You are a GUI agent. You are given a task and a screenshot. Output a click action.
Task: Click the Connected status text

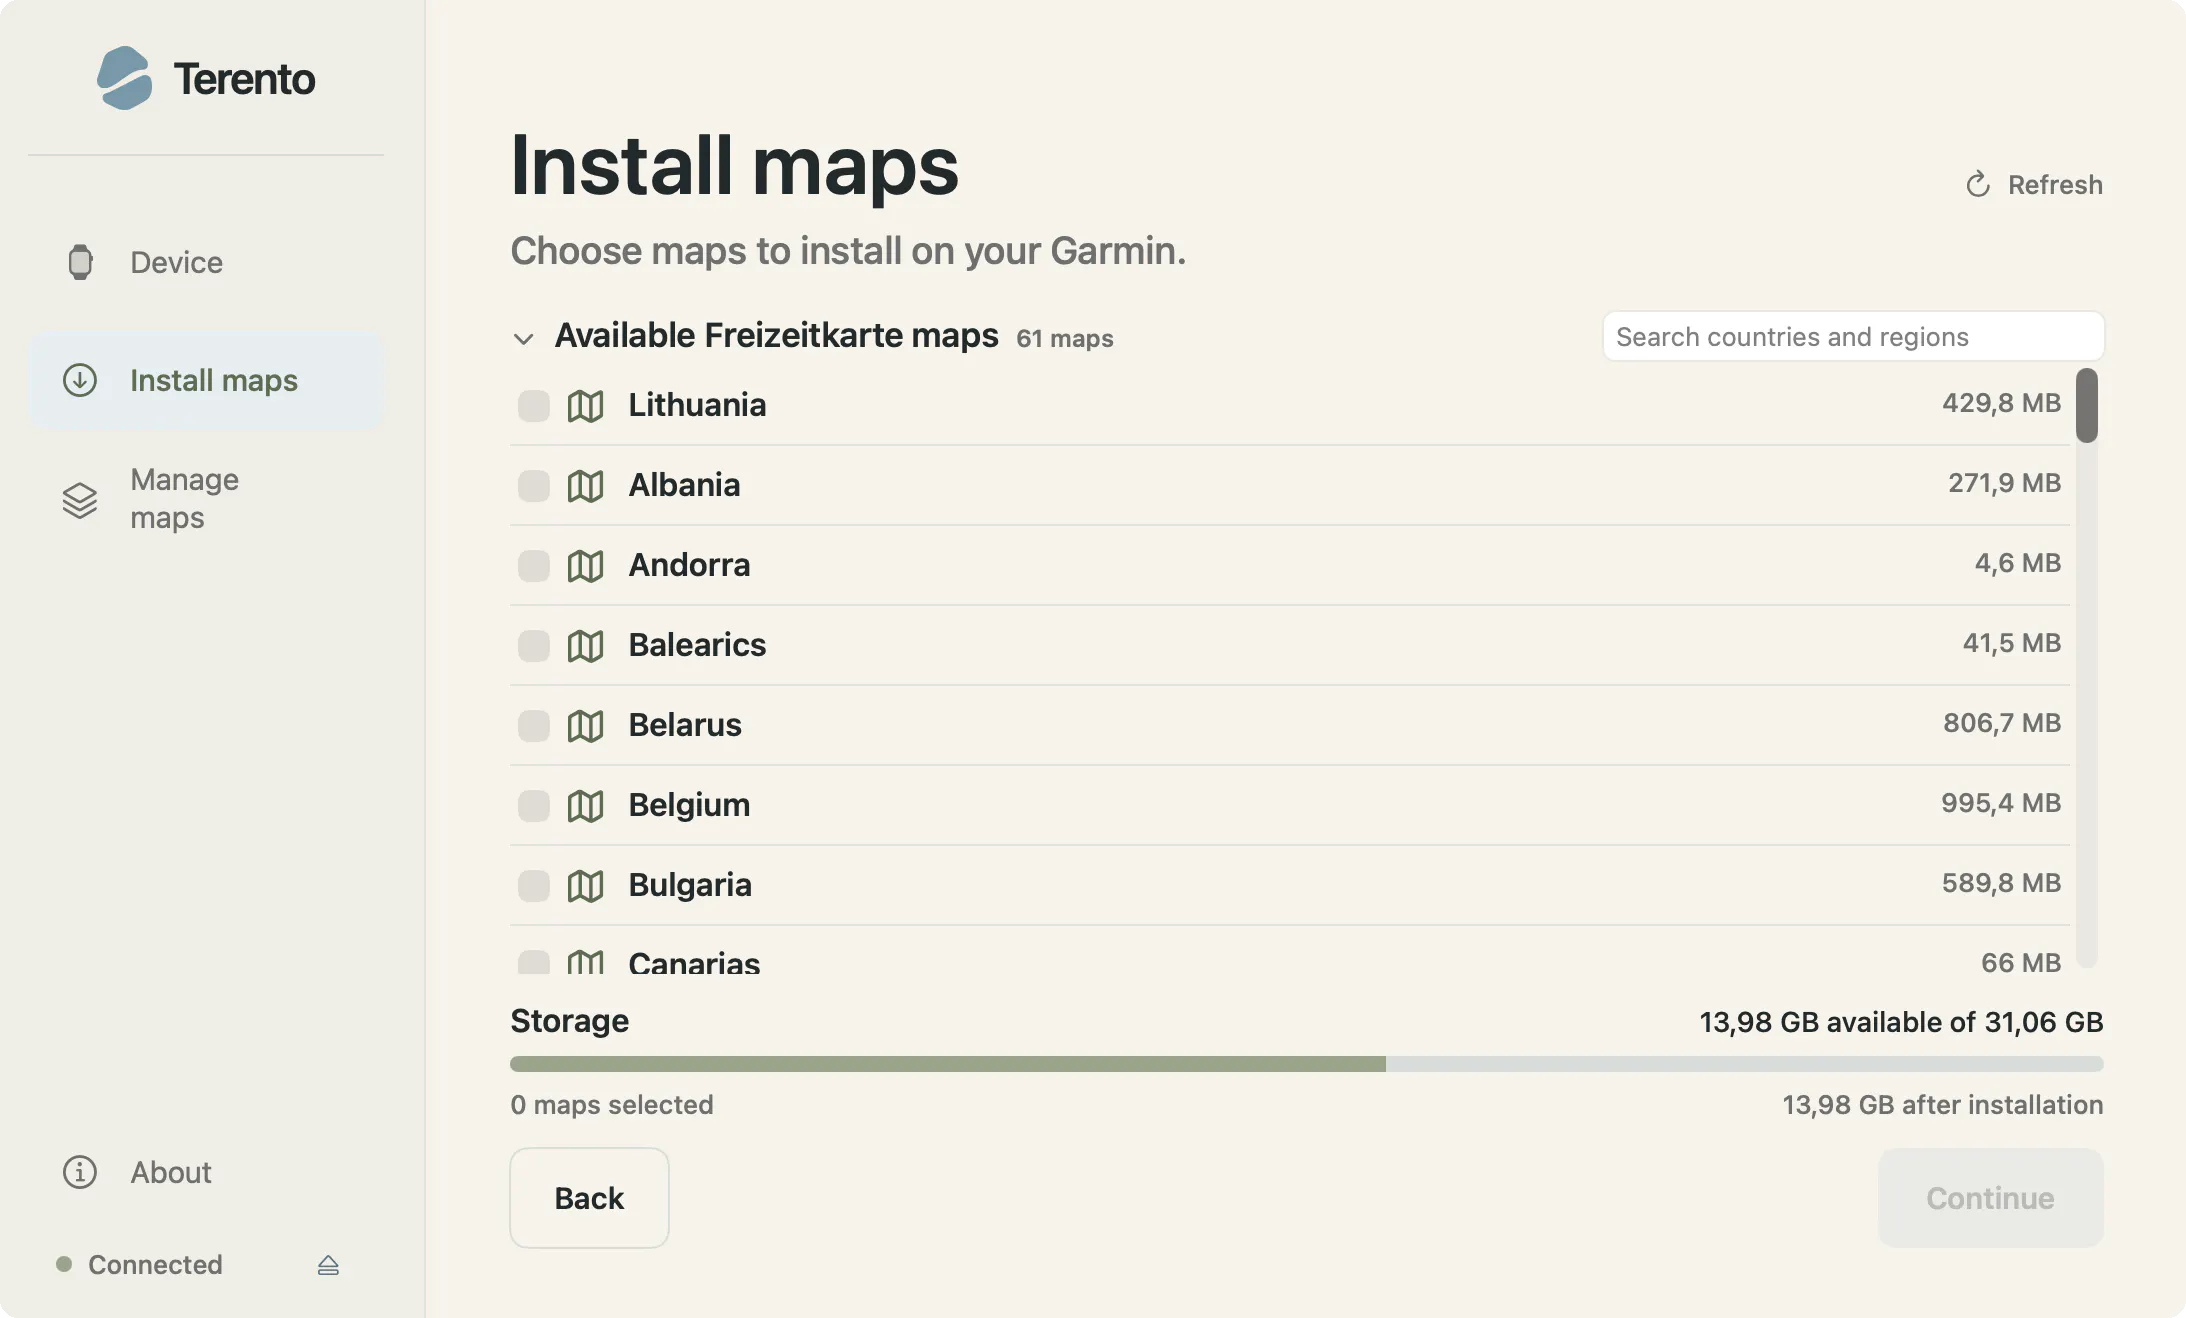[155, 1265]
